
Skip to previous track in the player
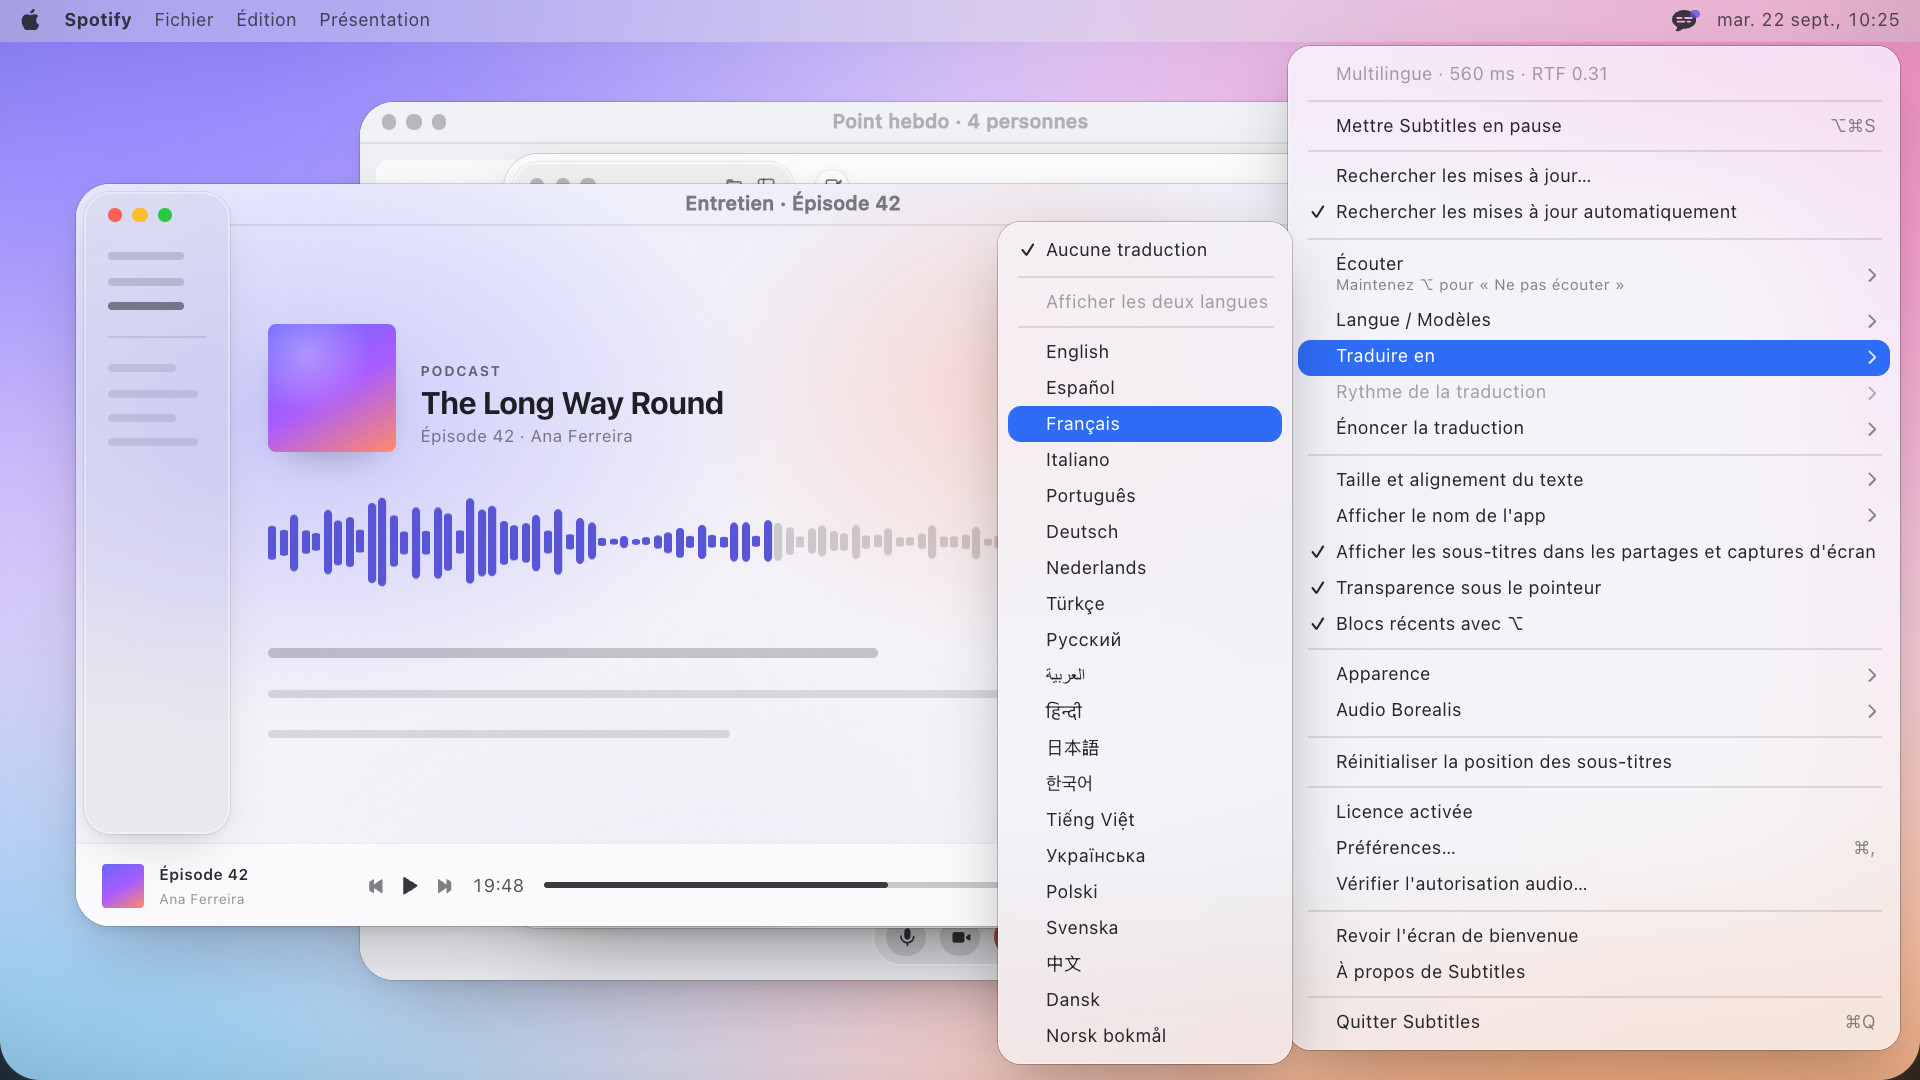376,886
